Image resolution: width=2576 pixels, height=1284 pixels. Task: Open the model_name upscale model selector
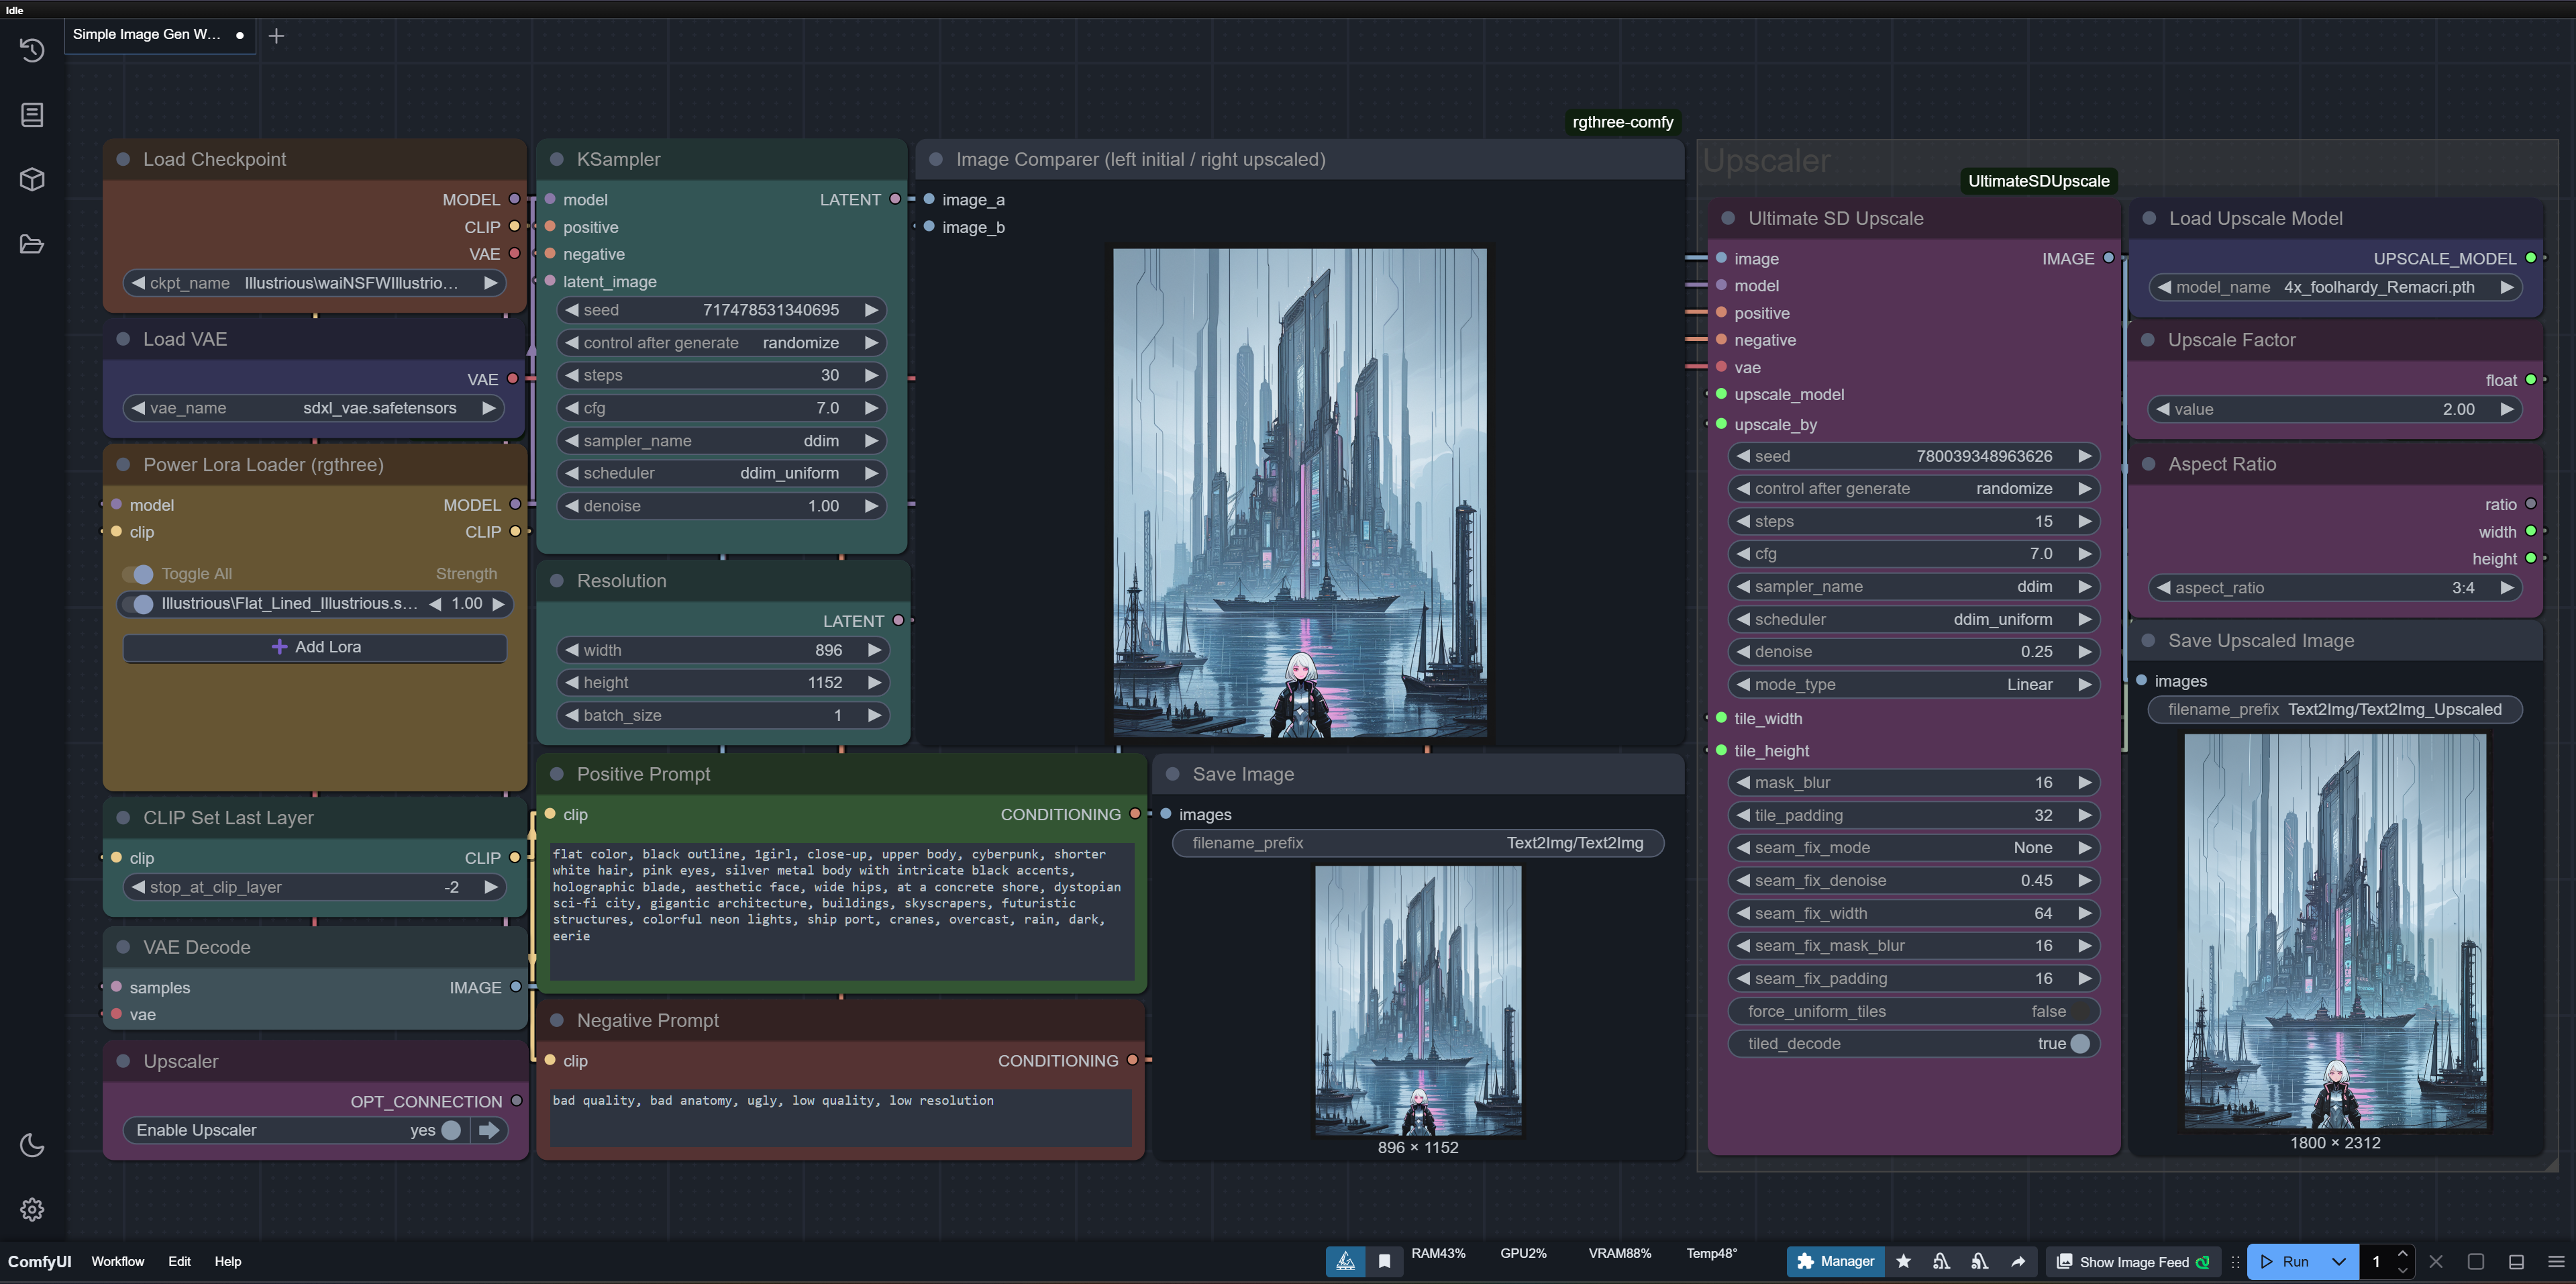click(2335, 287)
